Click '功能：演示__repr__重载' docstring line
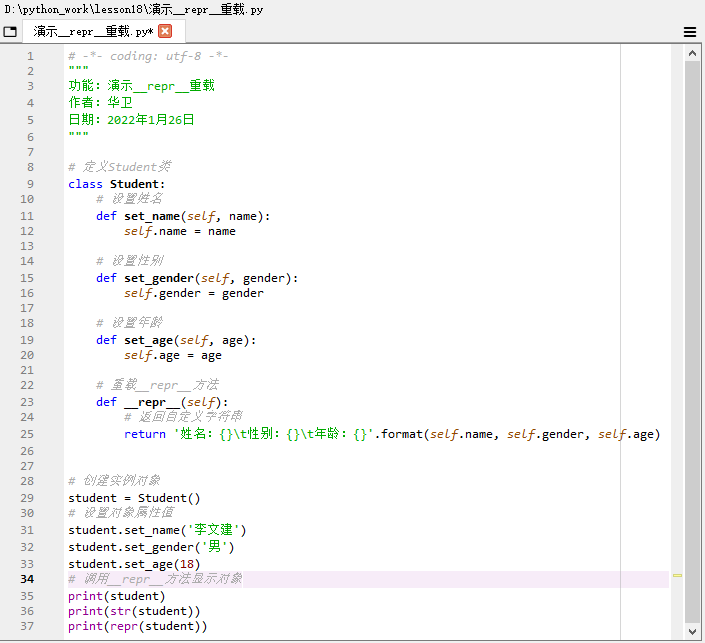This screenshot has height=643, width=705. tap(141, 85)
